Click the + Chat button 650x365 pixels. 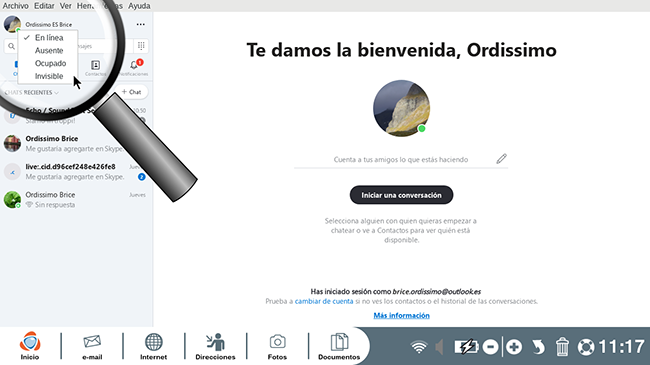tap(131, 92)
